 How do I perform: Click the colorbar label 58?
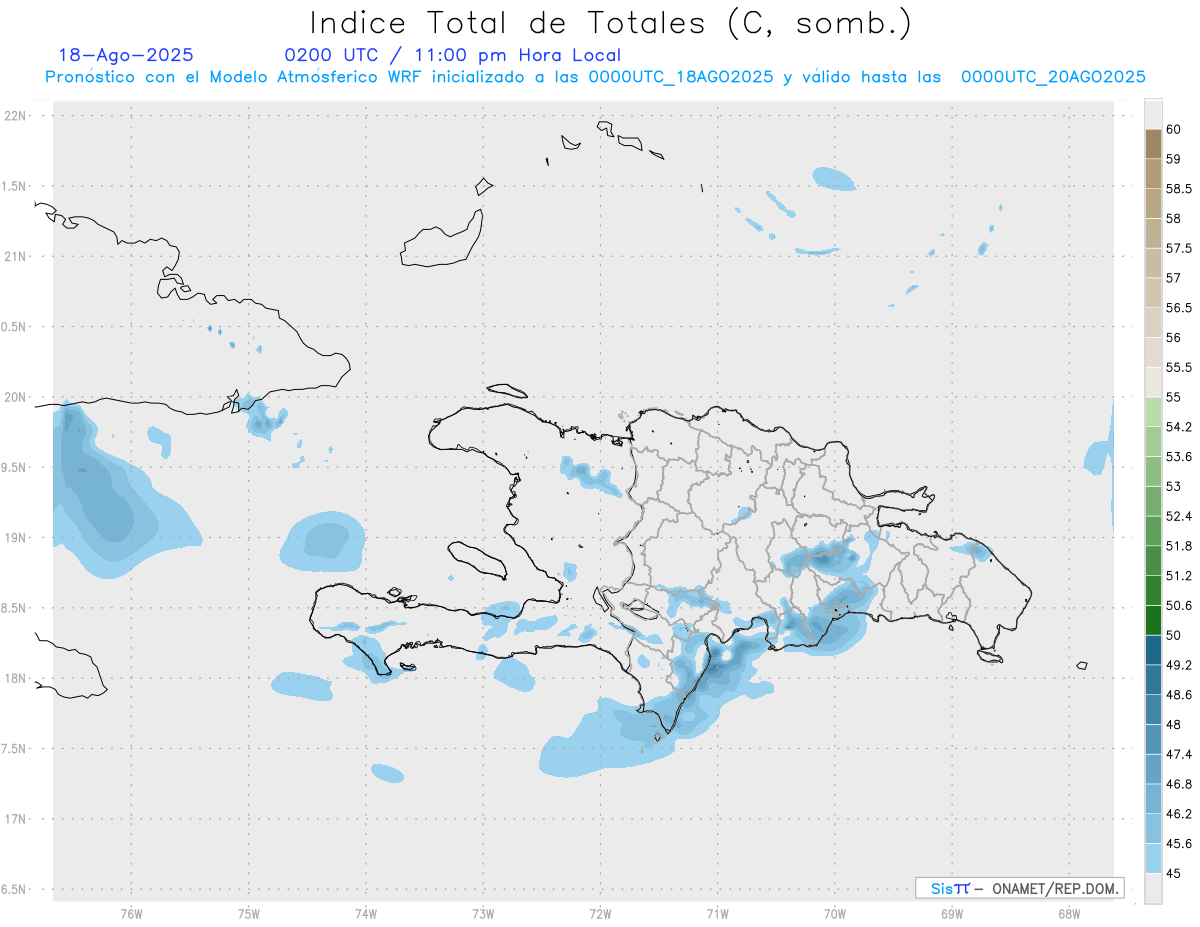(1173, 218)
